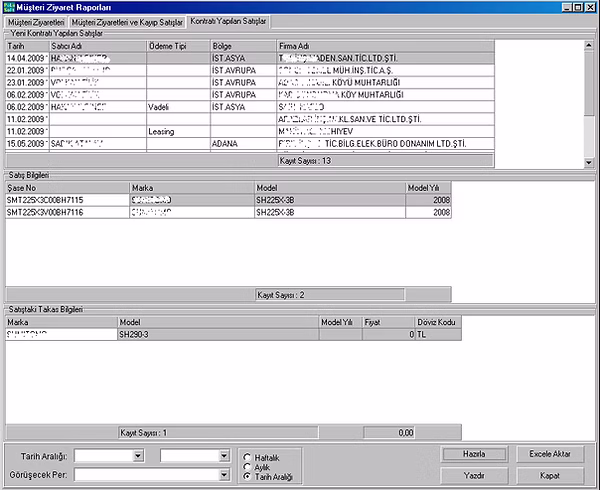Screen dimensions: 600x490
Task: Select the Haftalık radio option
Action: tap(247, 457)
